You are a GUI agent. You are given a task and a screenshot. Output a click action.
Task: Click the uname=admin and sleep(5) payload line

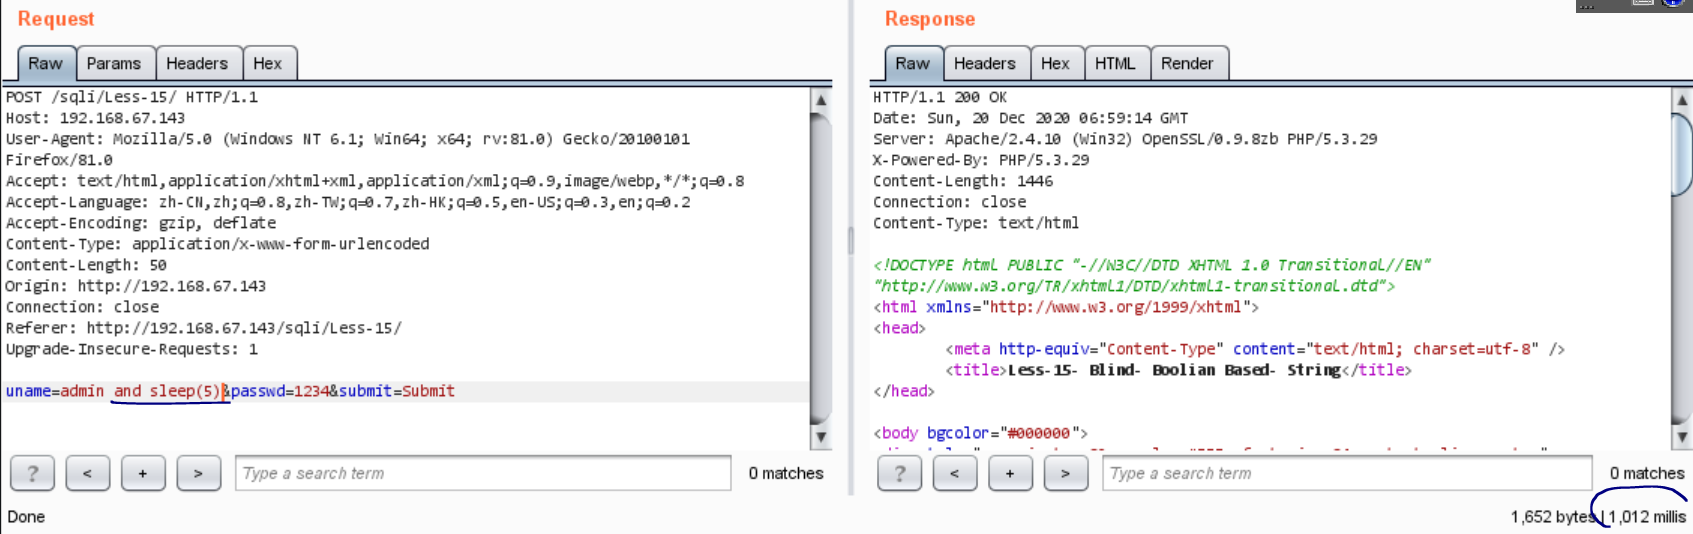[230, 391]
